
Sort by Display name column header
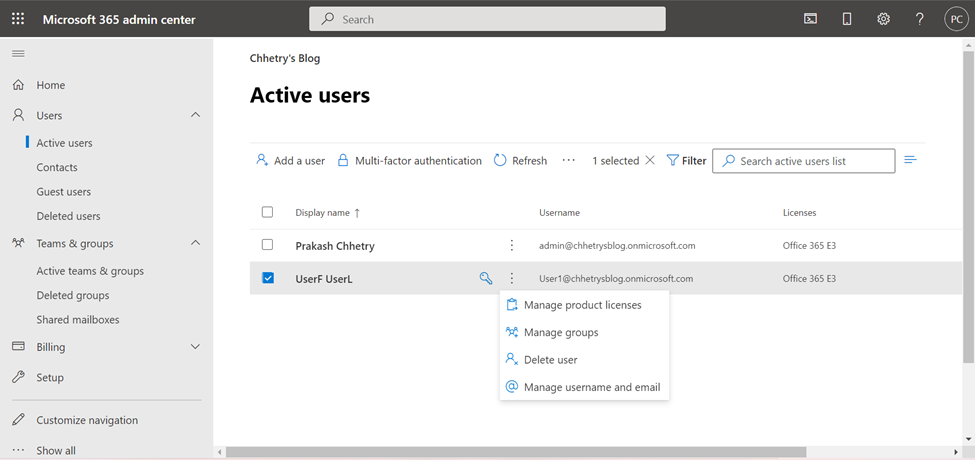(x=328, y=213)
